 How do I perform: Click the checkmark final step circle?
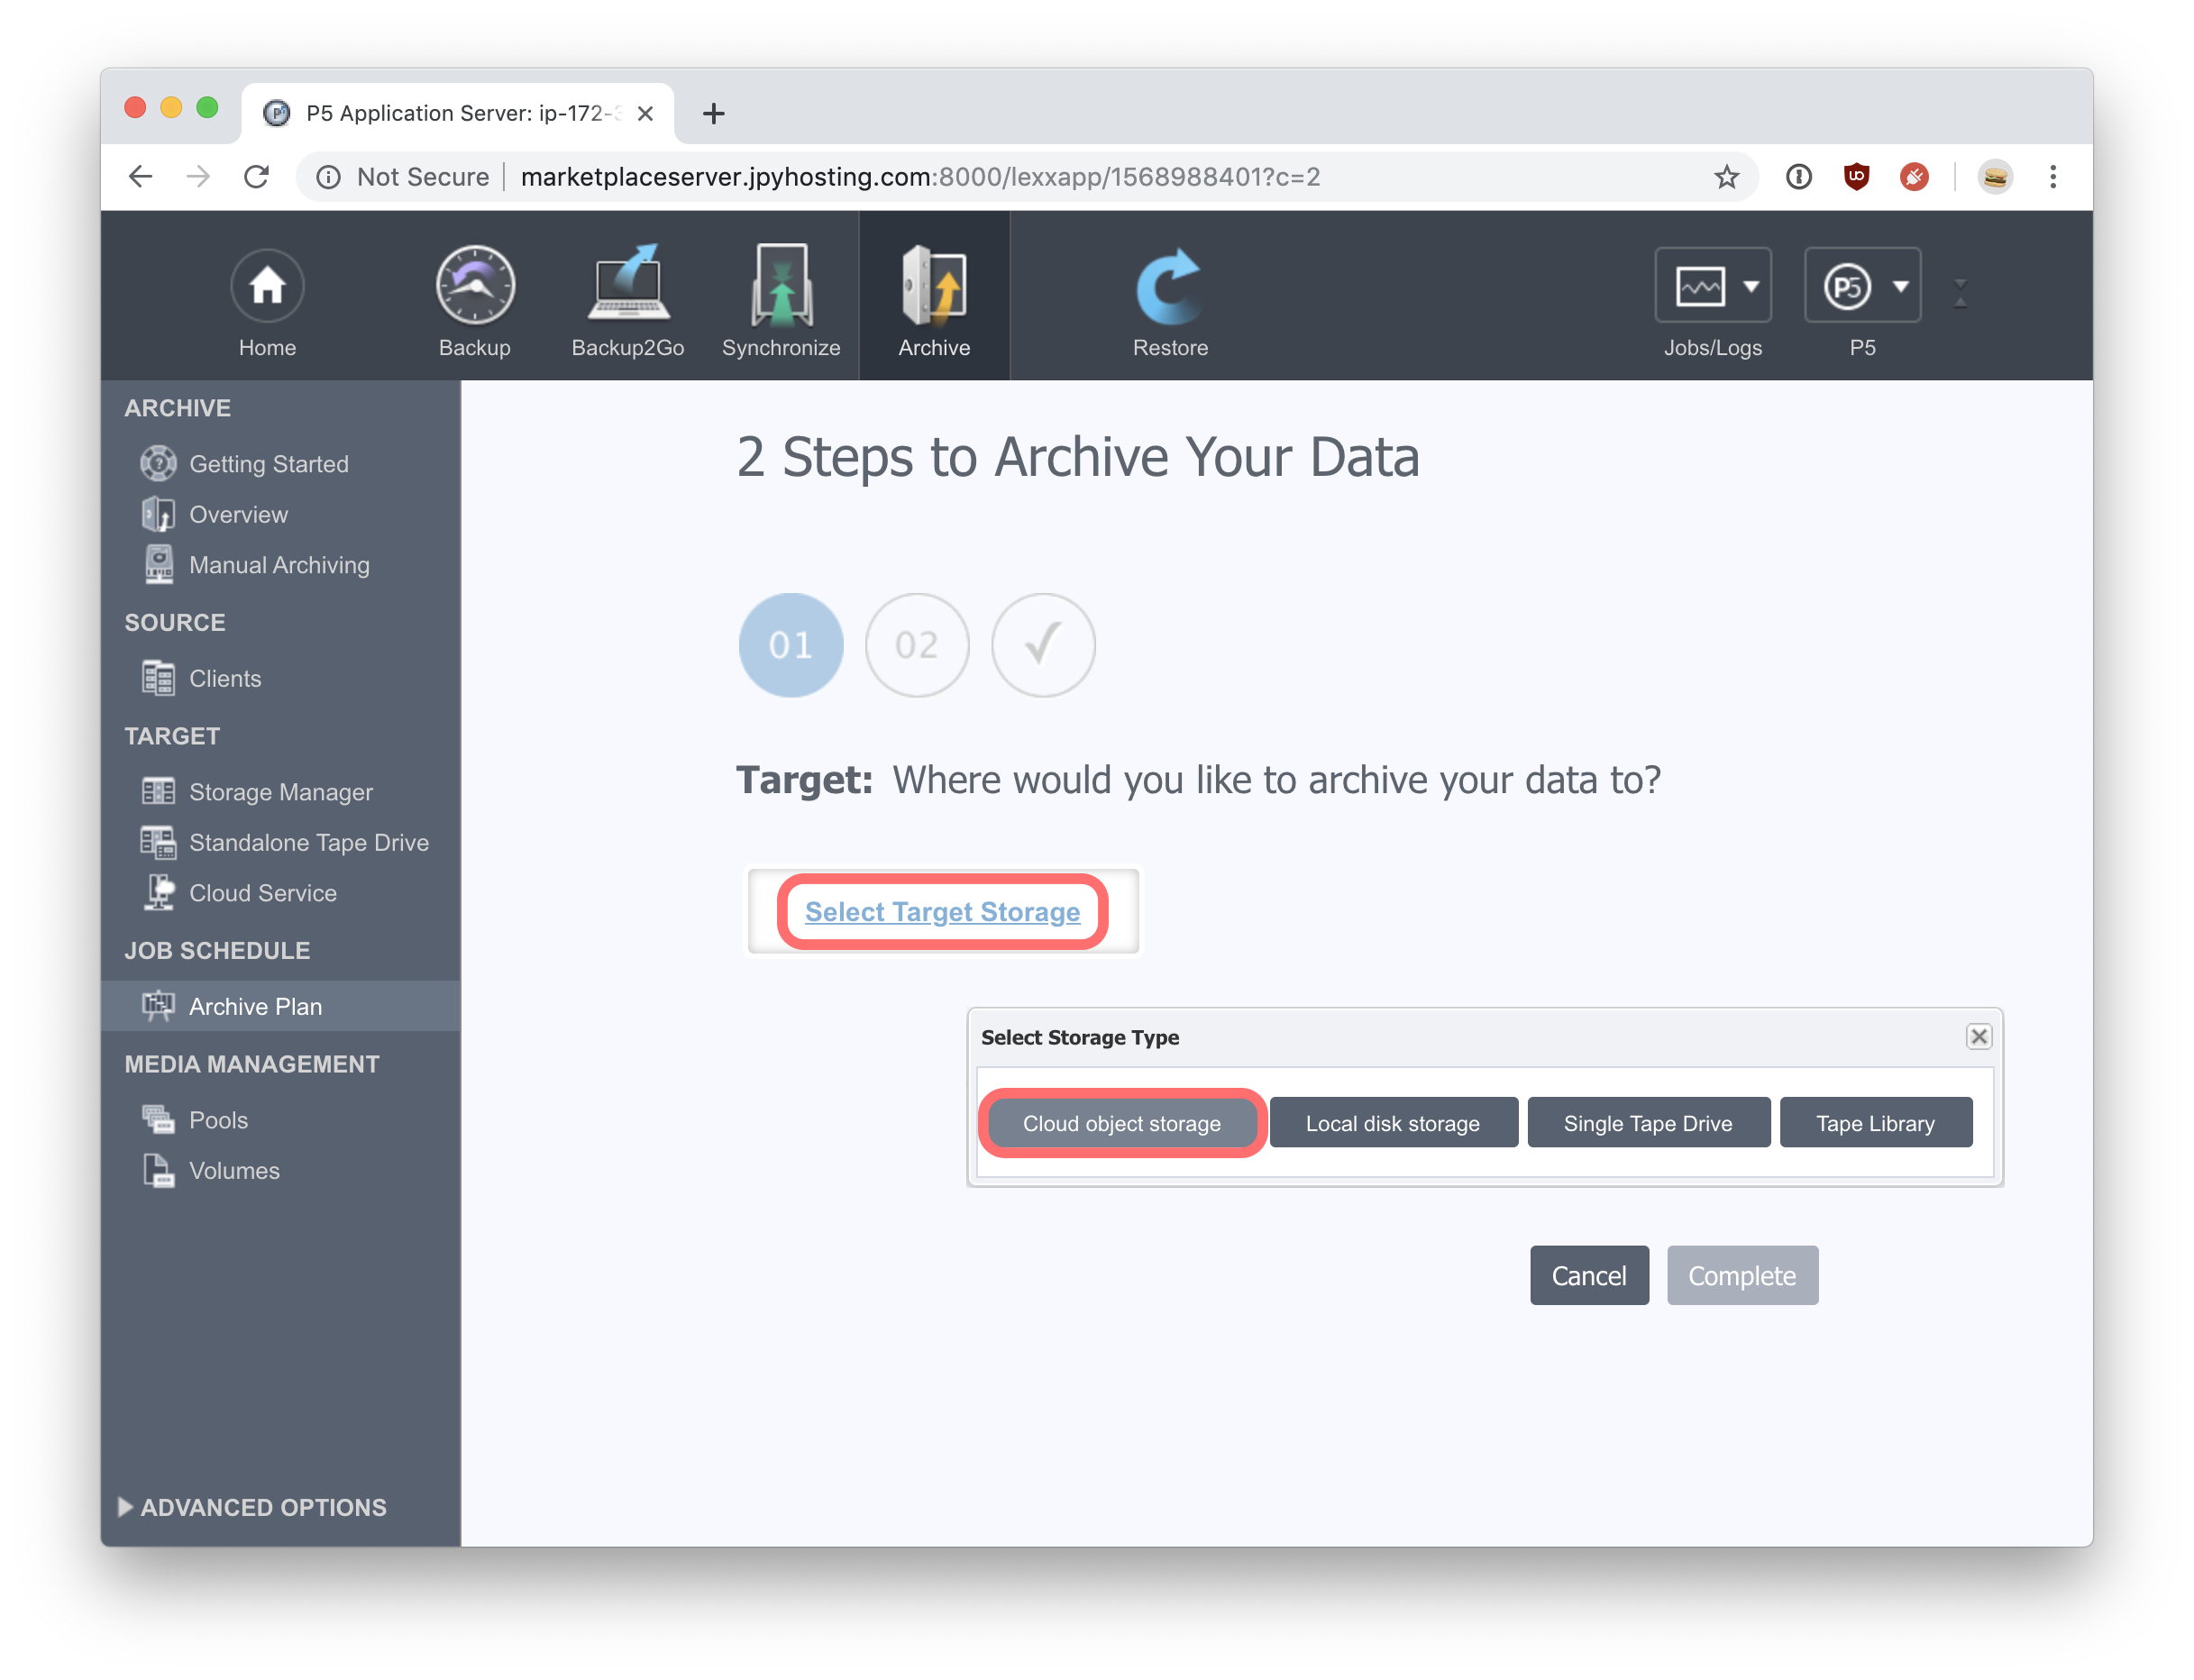click(x=1042, y=645)
